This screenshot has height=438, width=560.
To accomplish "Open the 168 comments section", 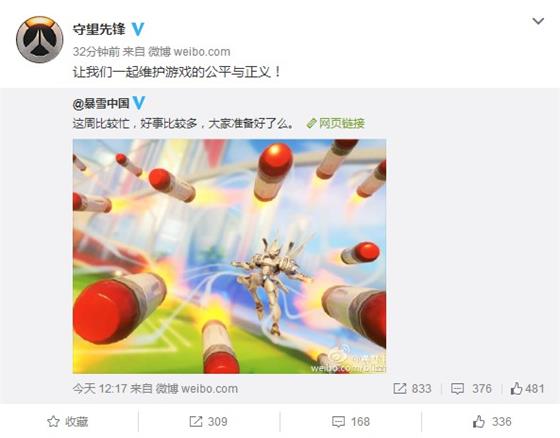I will pos(351,422).
